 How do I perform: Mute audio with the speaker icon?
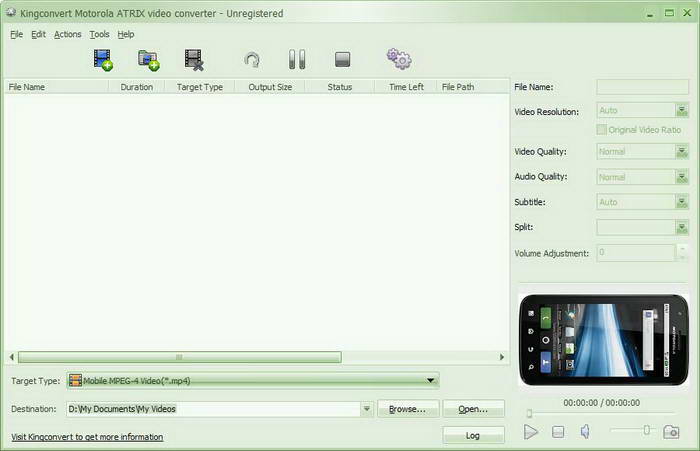click(x=586, y=432)
